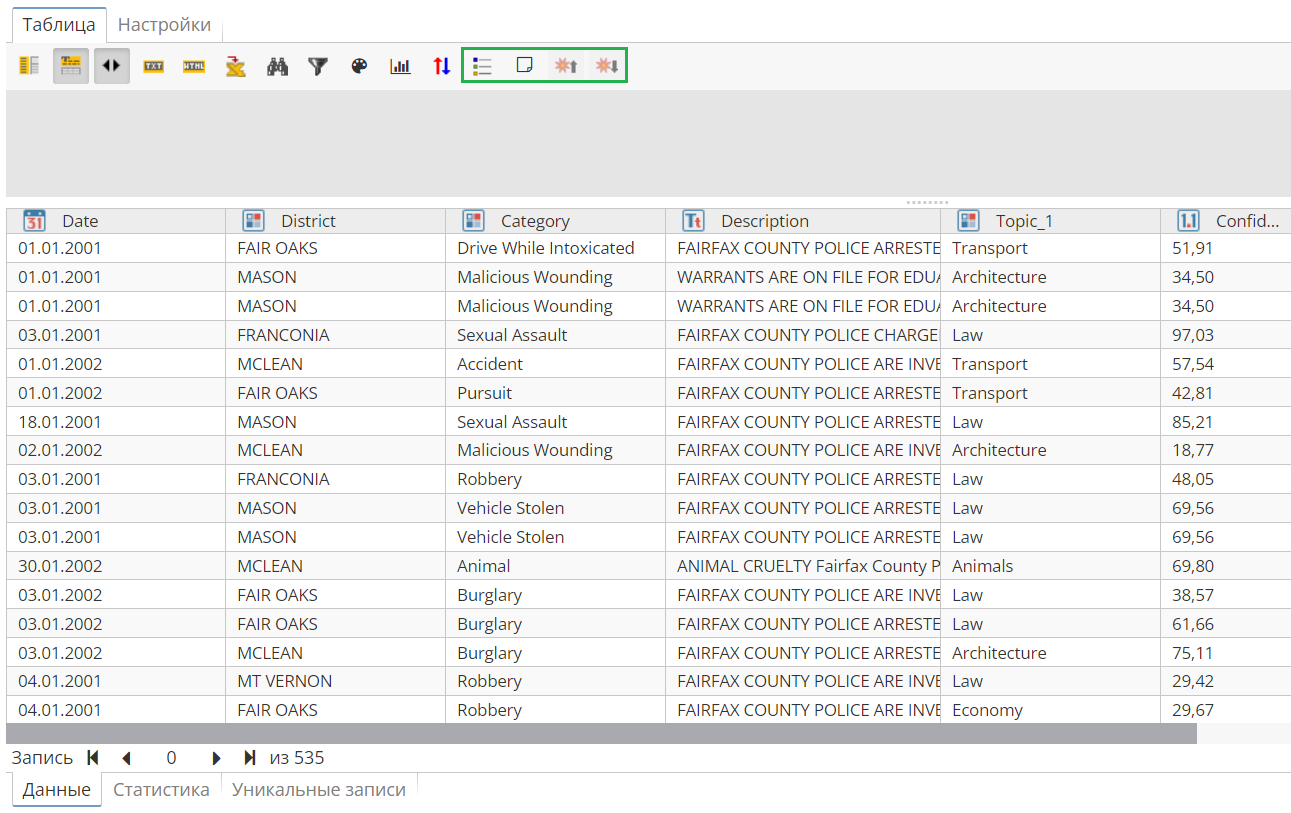Select the FRANCONIA cell in the Sexual Assault row
The image size is (1291, 813).
coord(335,335)
